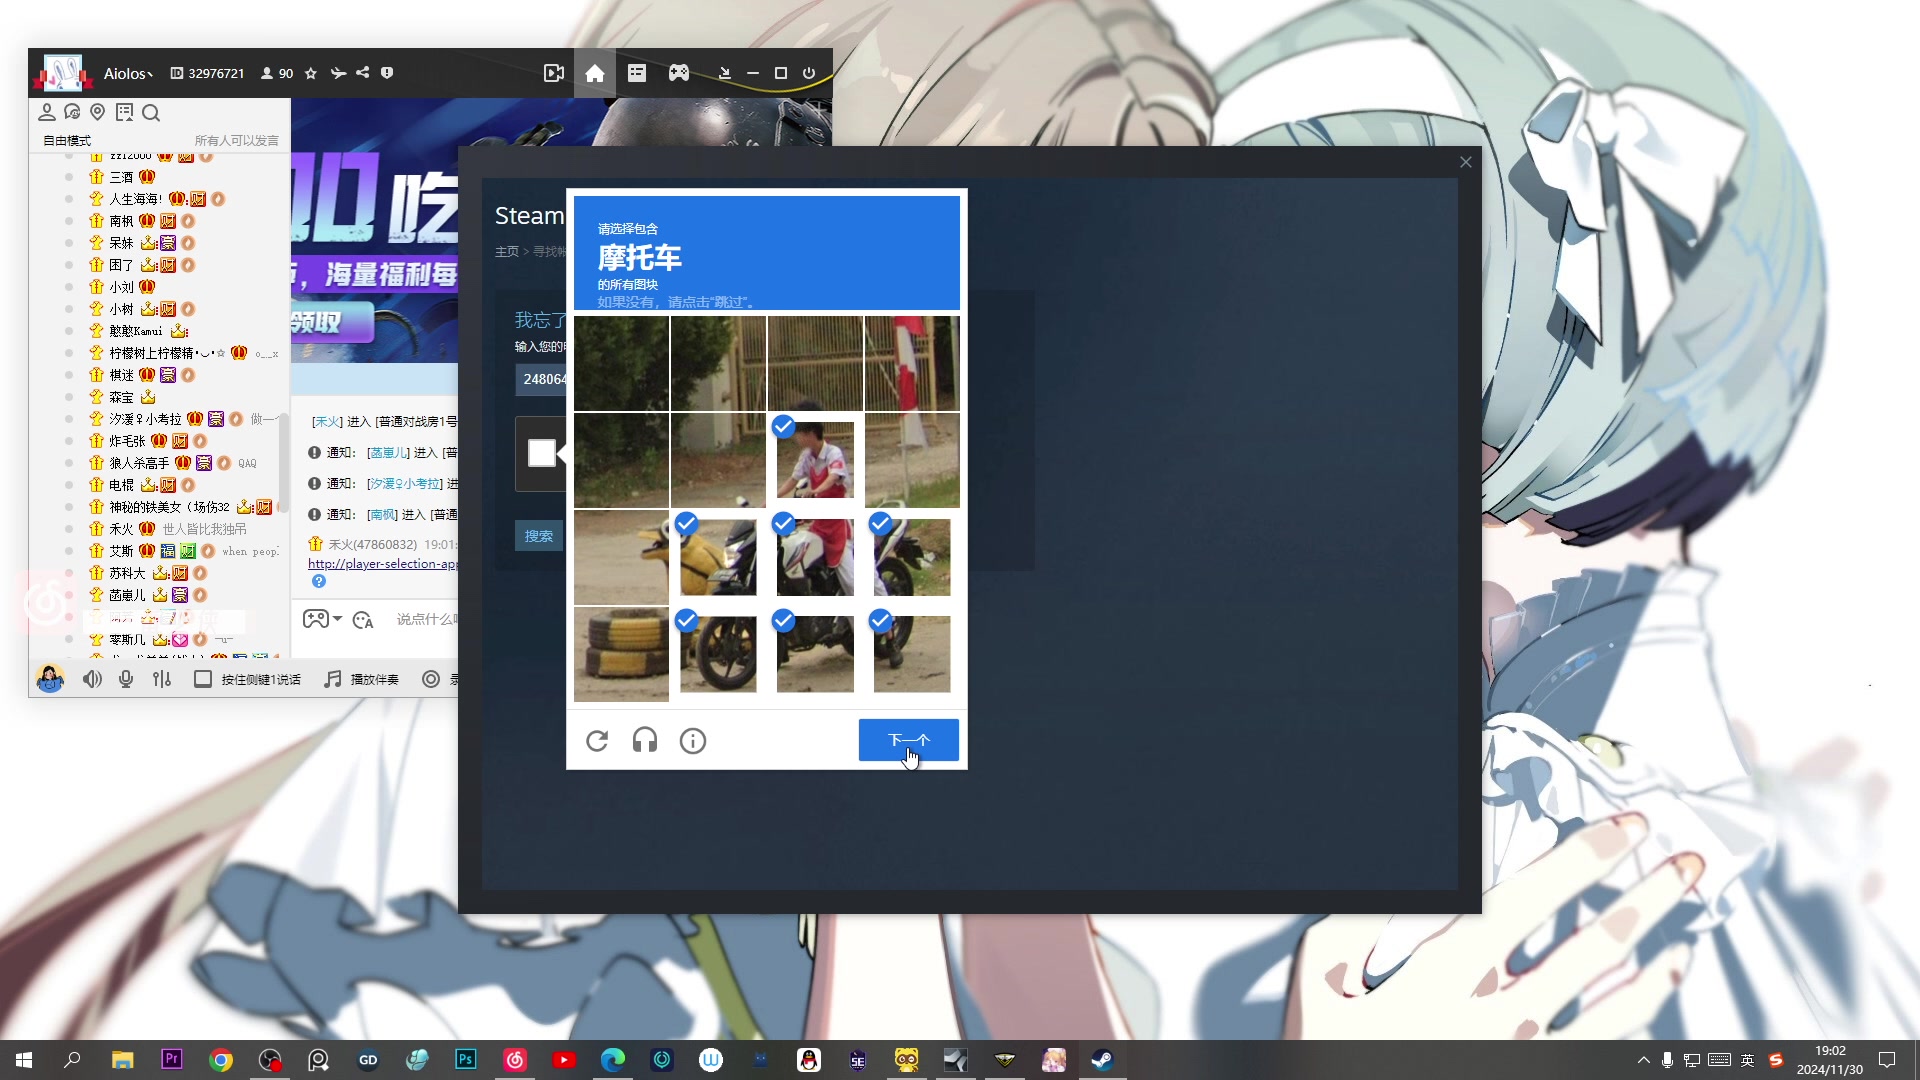
Task: Open the gamepad games tab
Action: tap(679, 73)
